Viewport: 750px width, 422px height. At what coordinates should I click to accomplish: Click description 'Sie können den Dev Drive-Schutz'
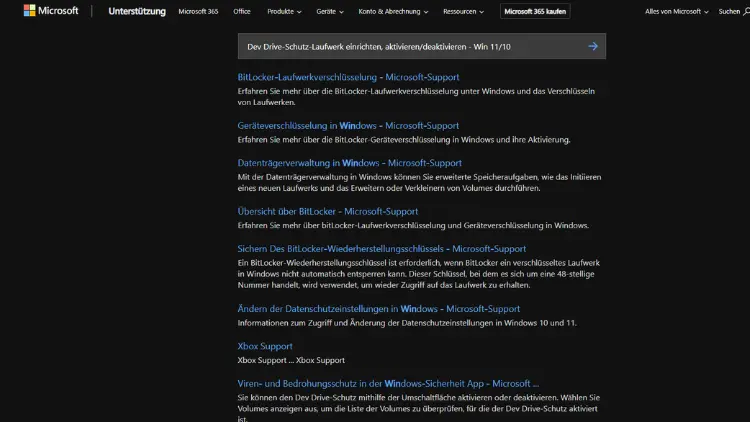pos(419,408)
